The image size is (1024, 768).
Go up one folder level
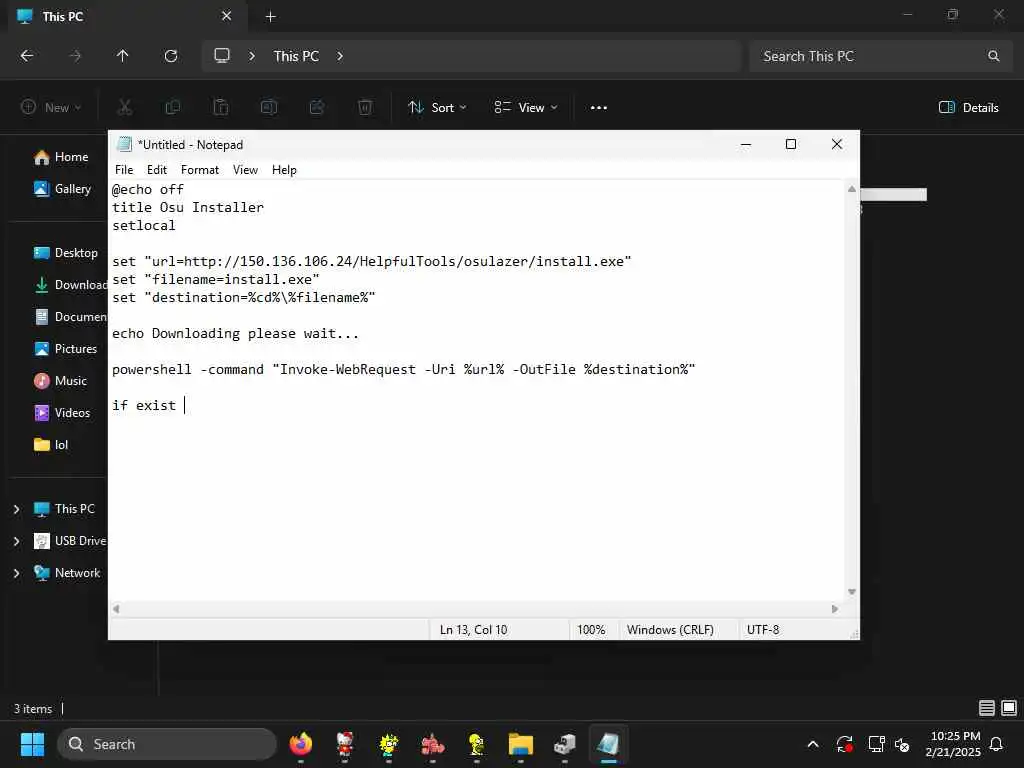click(x=123, y=56)
